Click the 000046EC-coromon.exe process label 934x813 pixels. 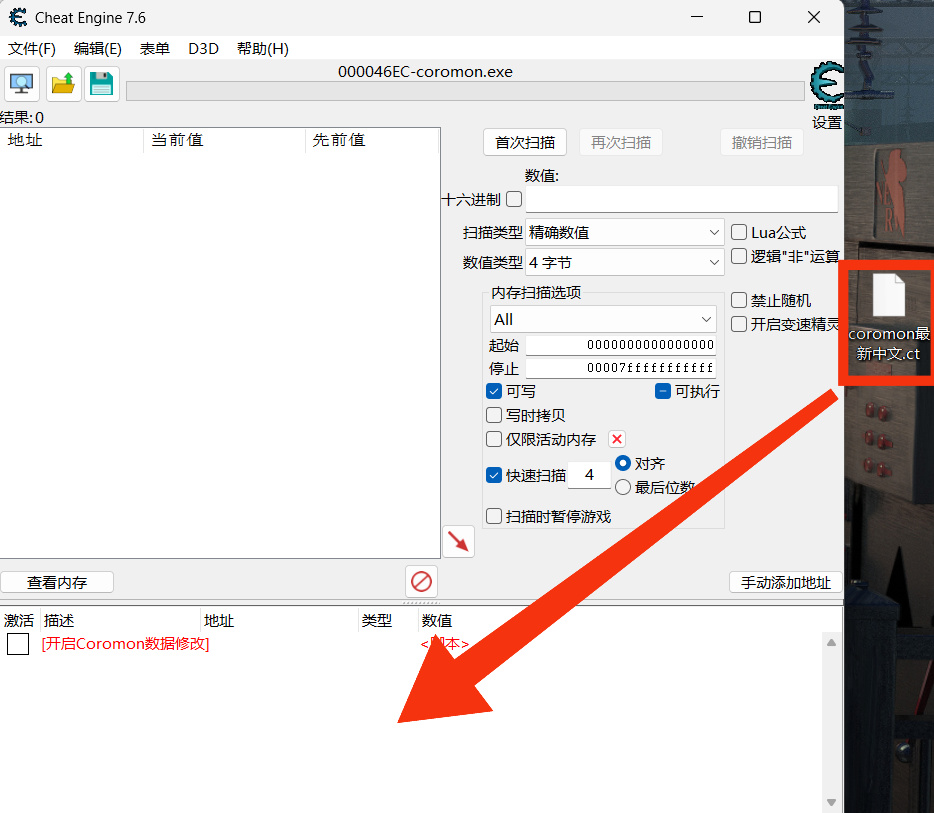click(425, 72)
